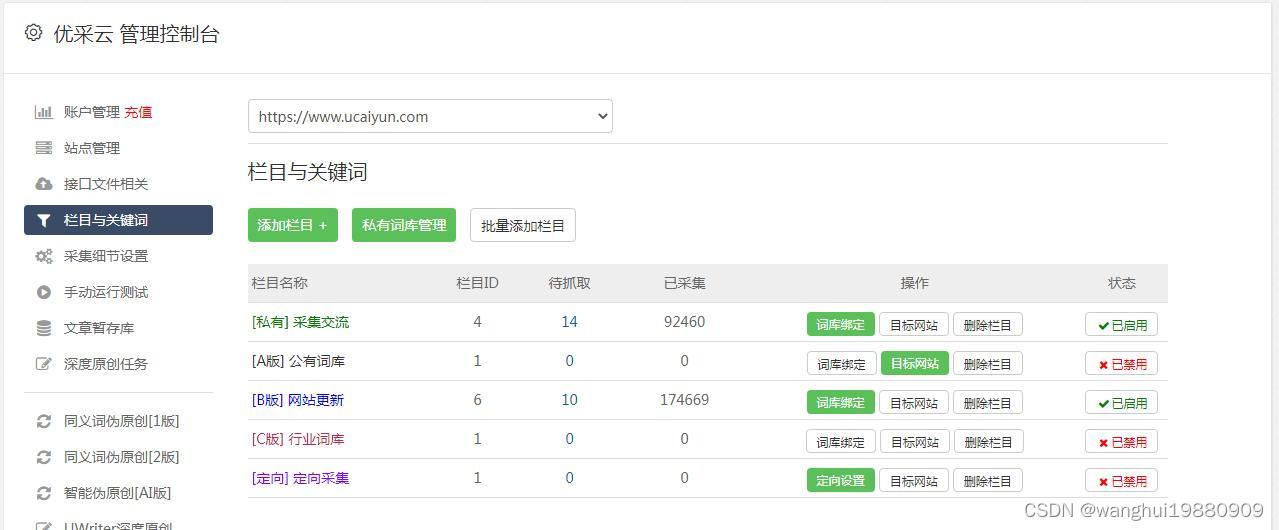Screen dimensions: 1279x530
Task: Click 词库绑定 in the 网站更新 row
Action: point(841,402)
